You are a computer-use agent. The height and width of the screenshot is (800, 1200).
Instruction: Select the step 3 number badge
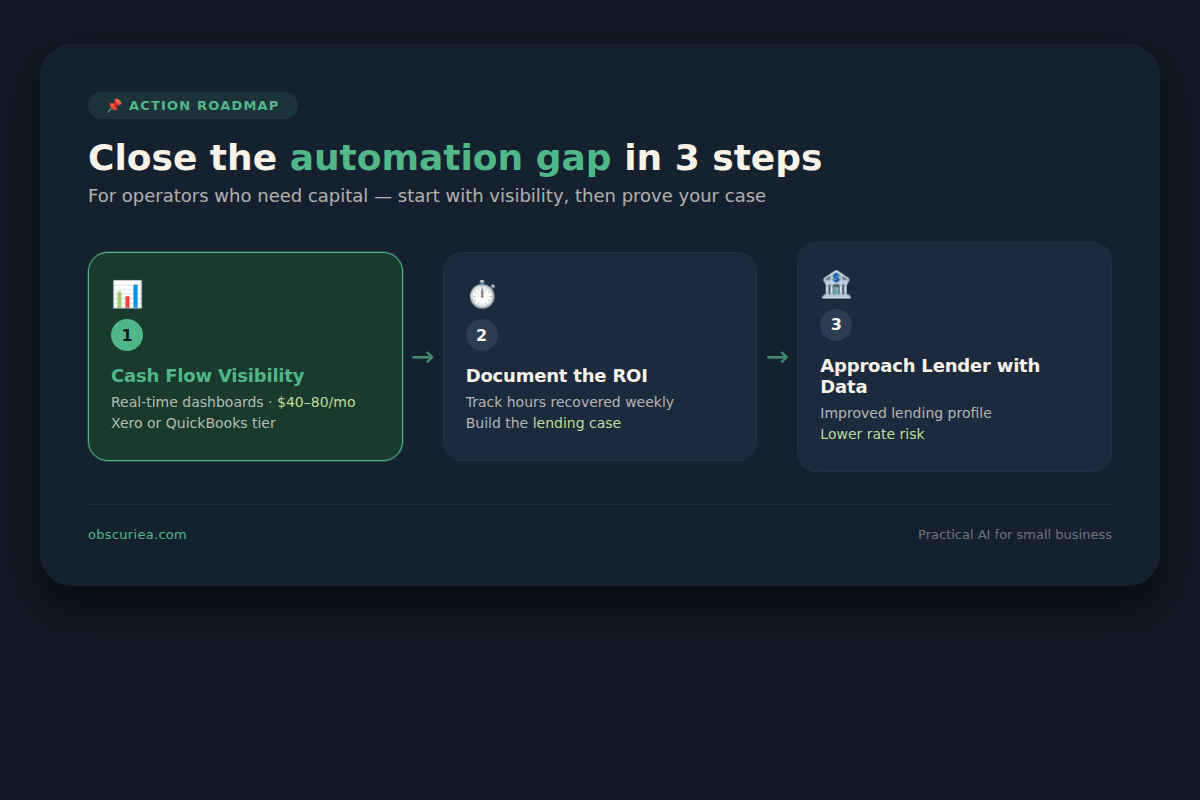point(836,325)
